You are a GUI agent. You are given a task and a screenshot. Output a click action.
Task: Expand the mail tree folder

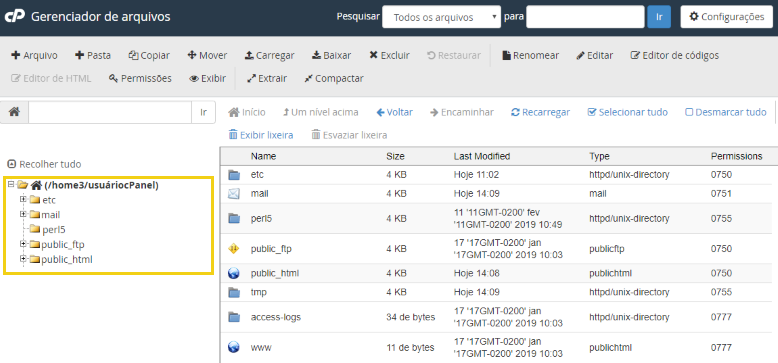pyautogui.click(x=22, y=214)
